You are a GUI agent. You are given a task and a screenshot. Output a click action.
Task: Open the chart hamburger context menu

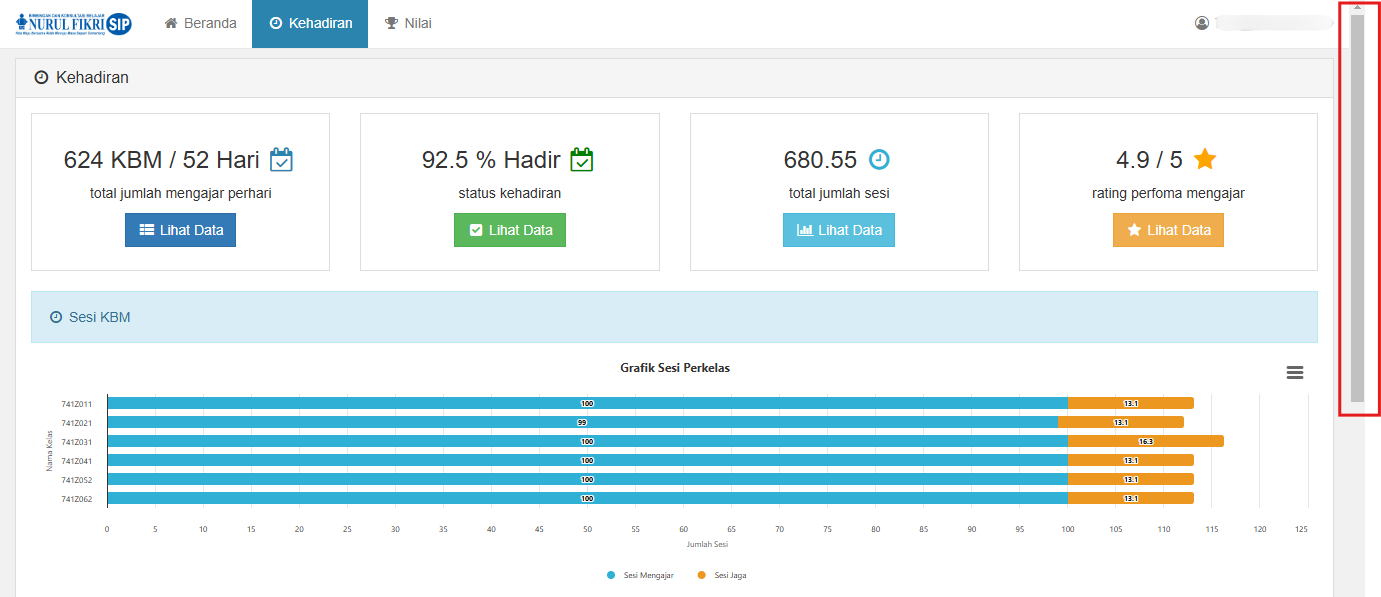[x=1294, y=372]
